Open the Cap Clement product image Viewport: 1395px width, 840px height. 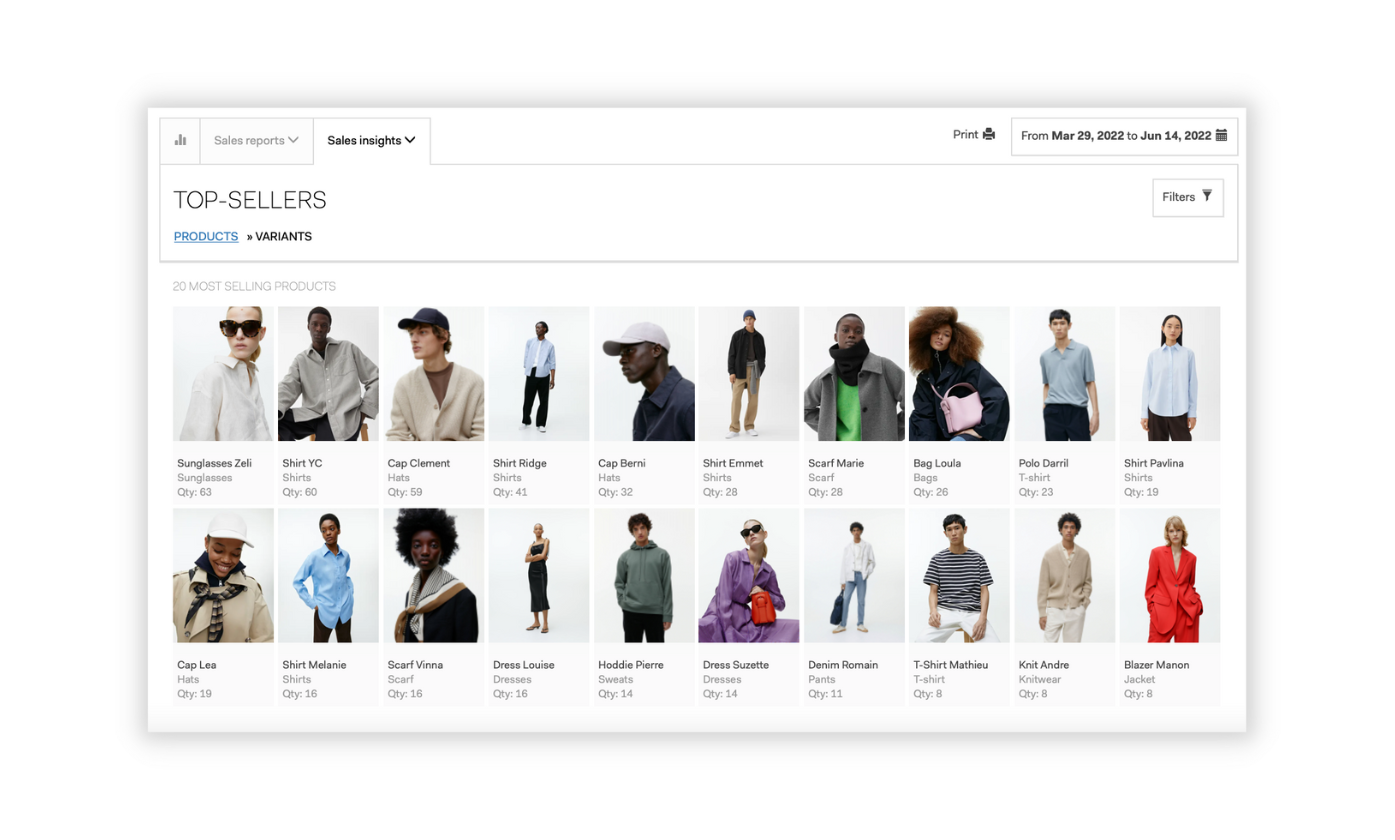point(434,374)
